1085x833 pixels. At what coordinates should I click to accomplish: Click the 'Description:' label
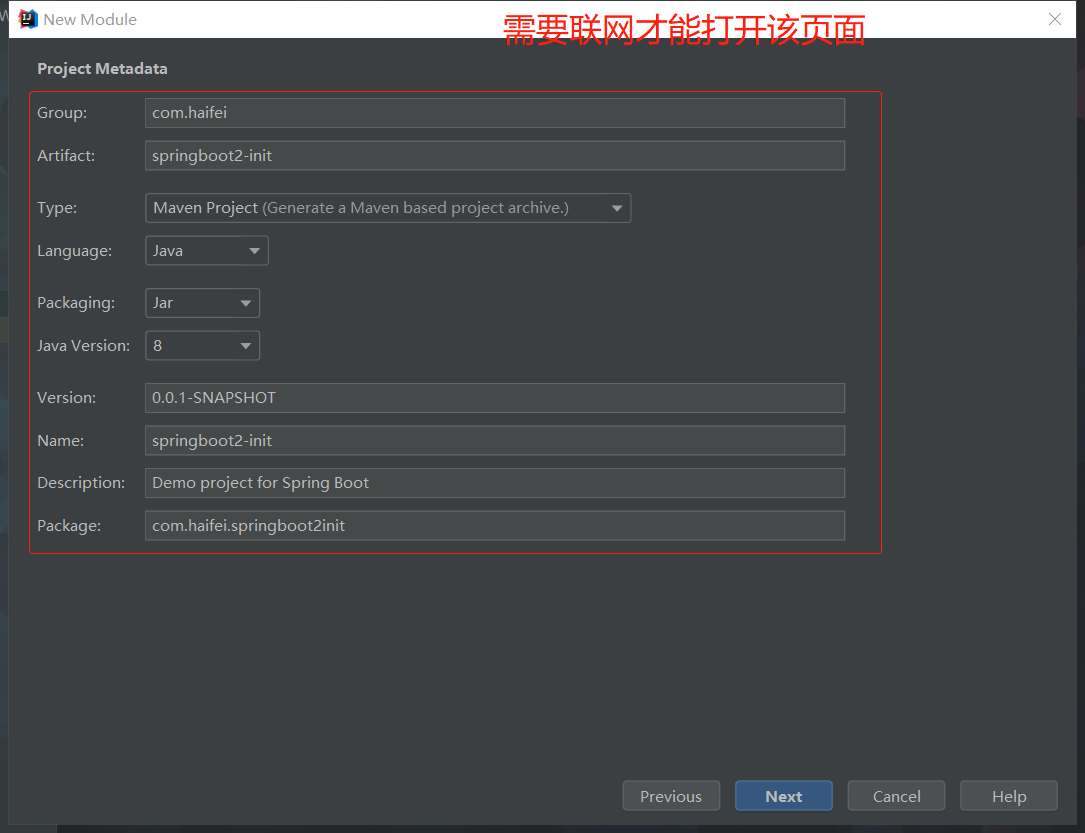pos(82,483)
